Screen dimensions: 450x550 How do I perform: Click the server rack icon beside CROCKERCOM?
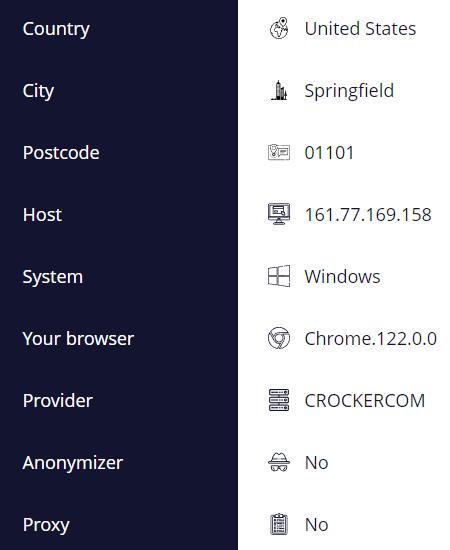[x=279, y=400]
